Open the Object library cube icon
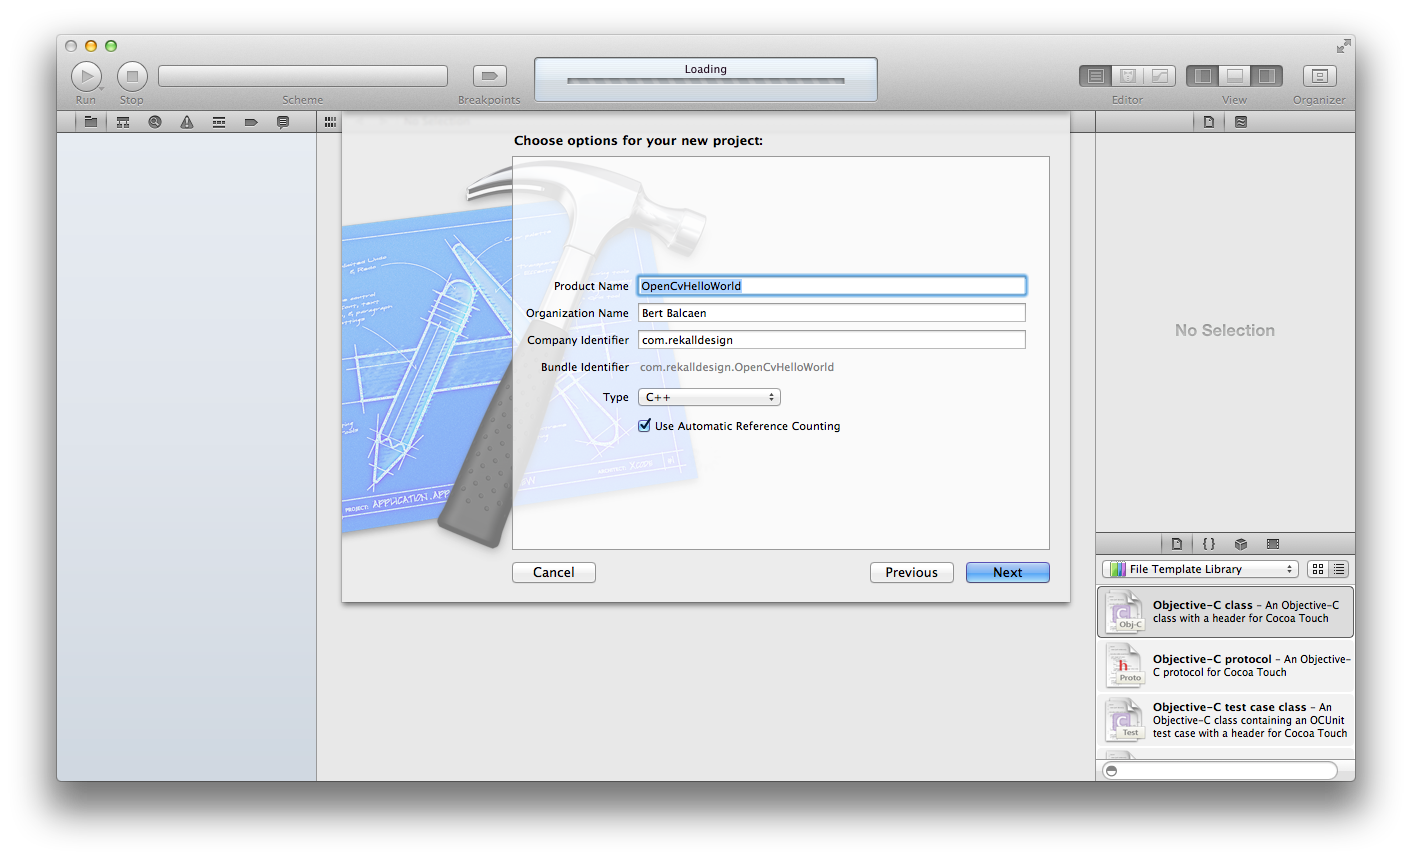The image size is (1412, 860). tap(1241, 544)
